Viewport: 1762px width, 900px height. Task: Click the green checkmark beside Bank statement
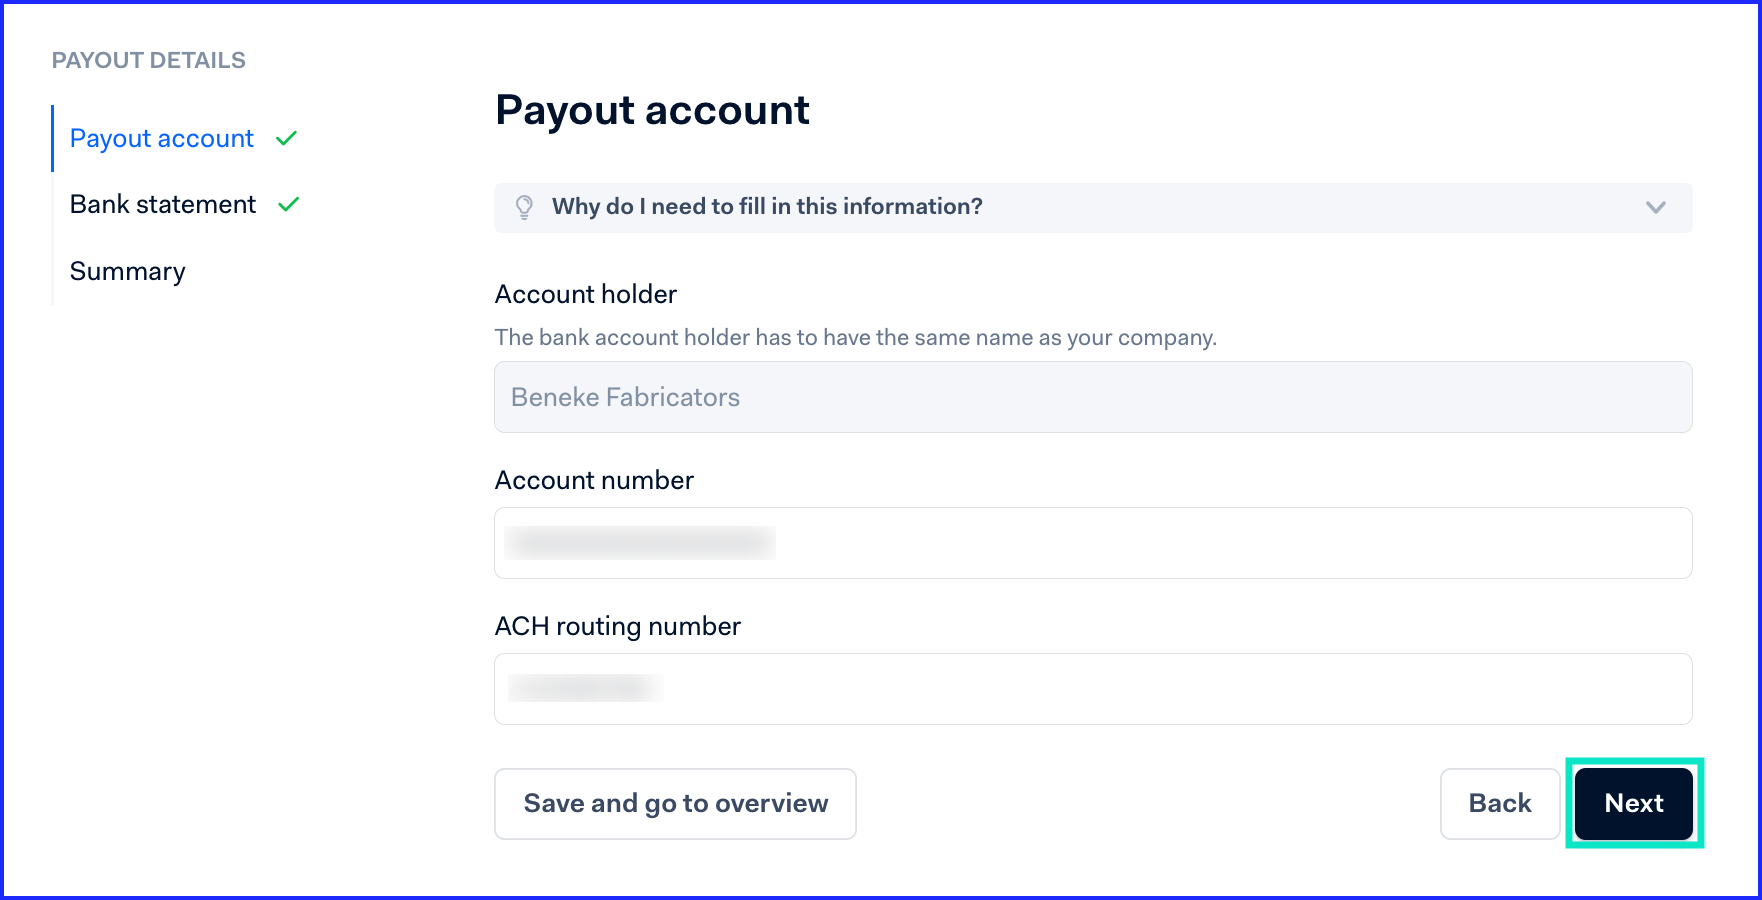pyautogui.click(x=289, y=204)
